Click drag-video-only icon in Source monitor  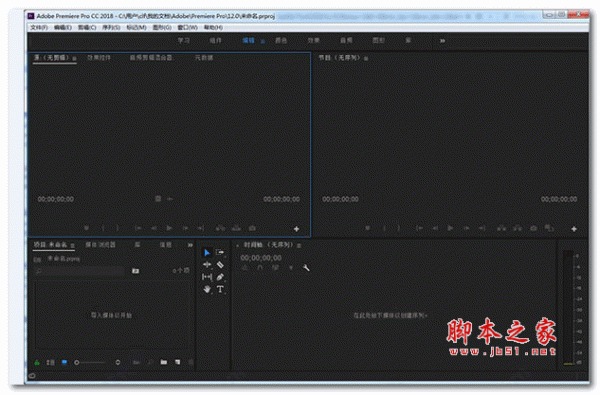(158, 199)
